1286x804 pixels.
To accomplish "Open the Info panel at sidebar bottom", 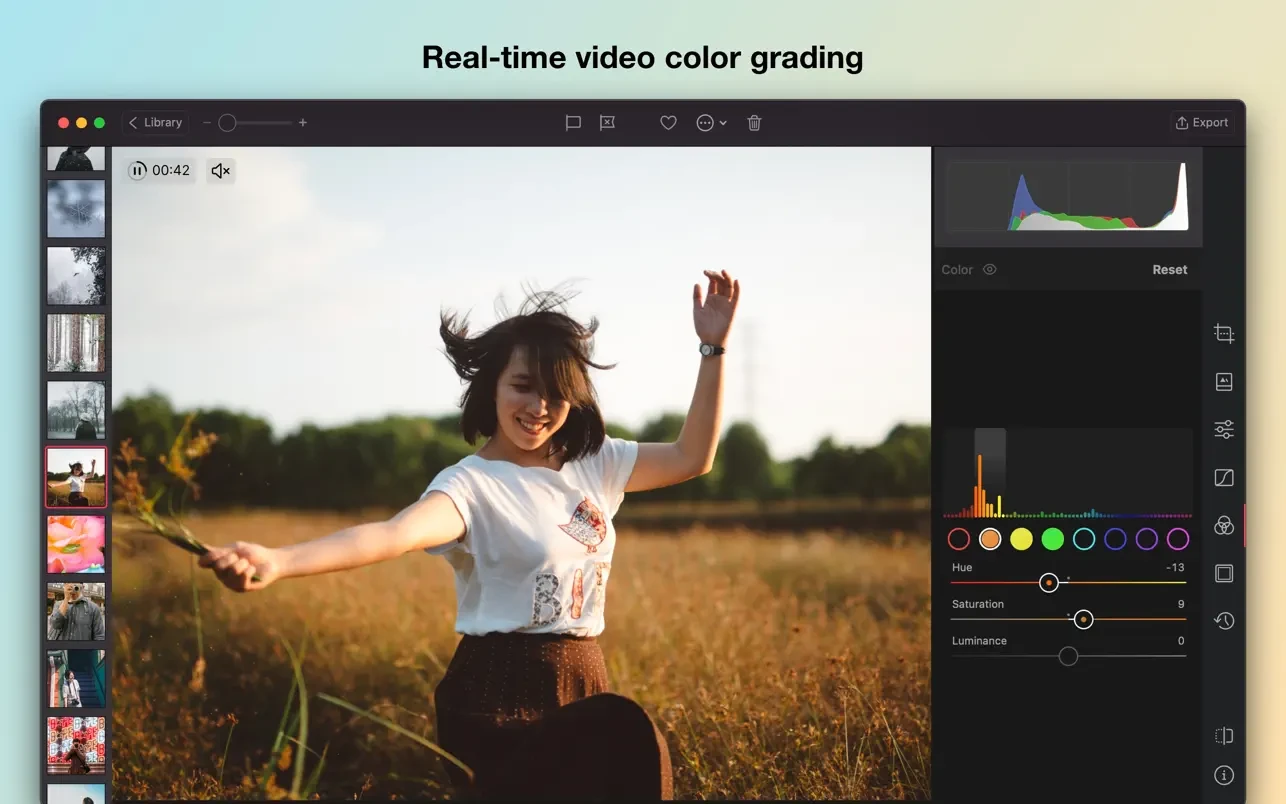I will (1223, 774).
